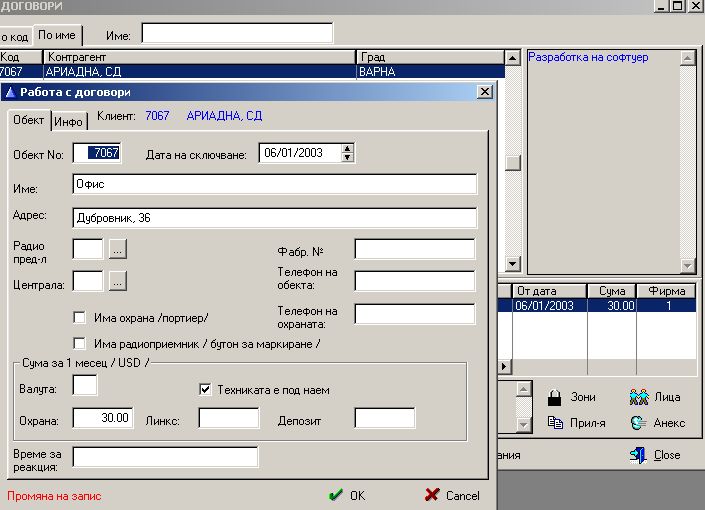The image size is (705, 510).
Task: Click the Охрана amount field 30.00
Action: [x=103, y=418]
